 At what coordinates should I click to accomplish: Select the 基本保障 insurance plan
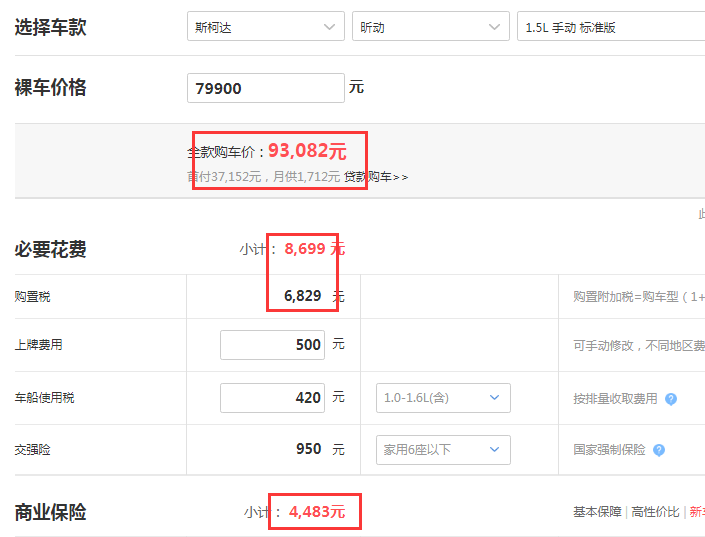597,512
